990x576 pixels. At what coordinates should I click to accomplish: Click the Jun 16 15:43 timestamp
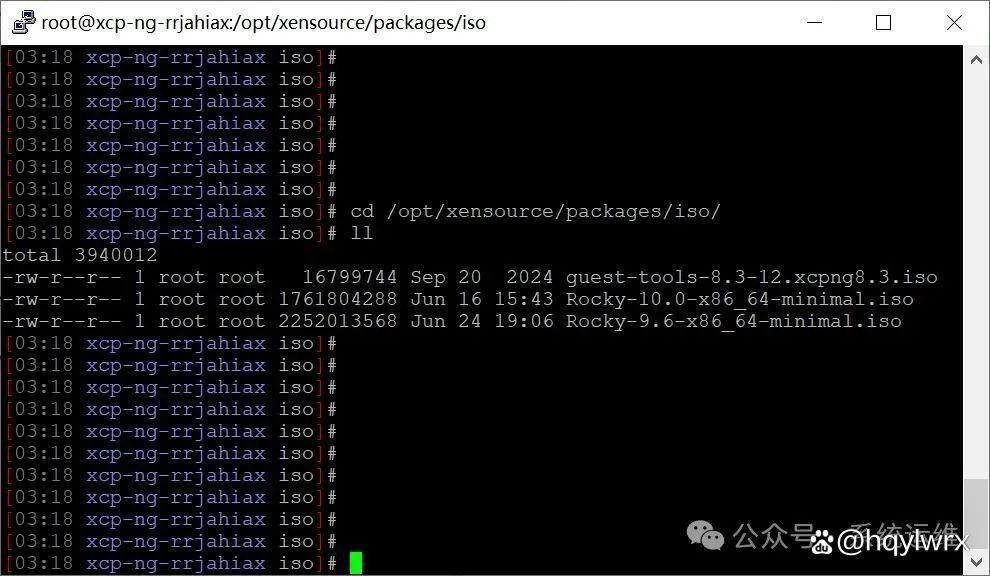(482, 299)
